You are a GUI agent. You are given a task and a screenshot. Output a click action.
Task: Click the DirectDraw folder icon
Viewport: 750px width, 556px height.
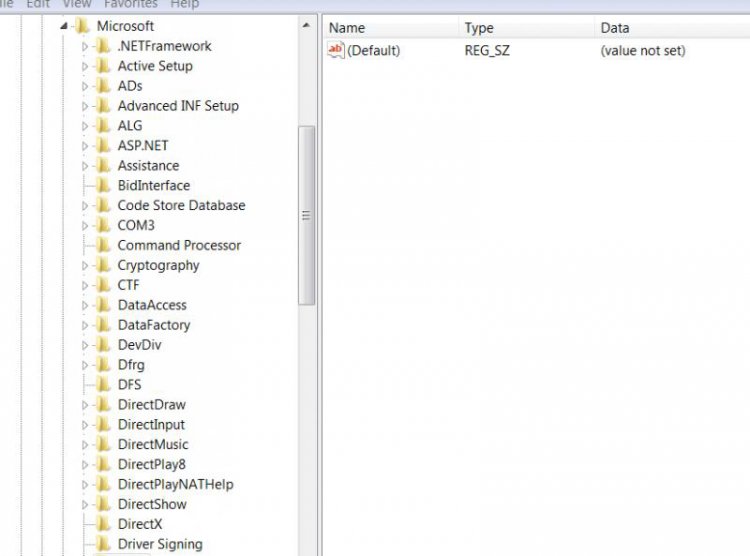point(102,405)
